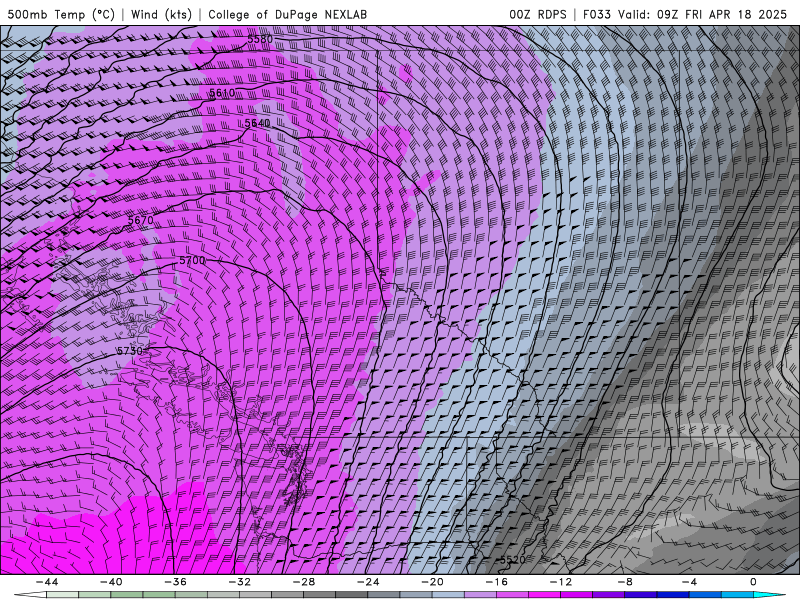Image resolution: width=800 pixels, height=600 pixels.
Task: Click the -36 colorbar tick label
Action: coord(176,582)
